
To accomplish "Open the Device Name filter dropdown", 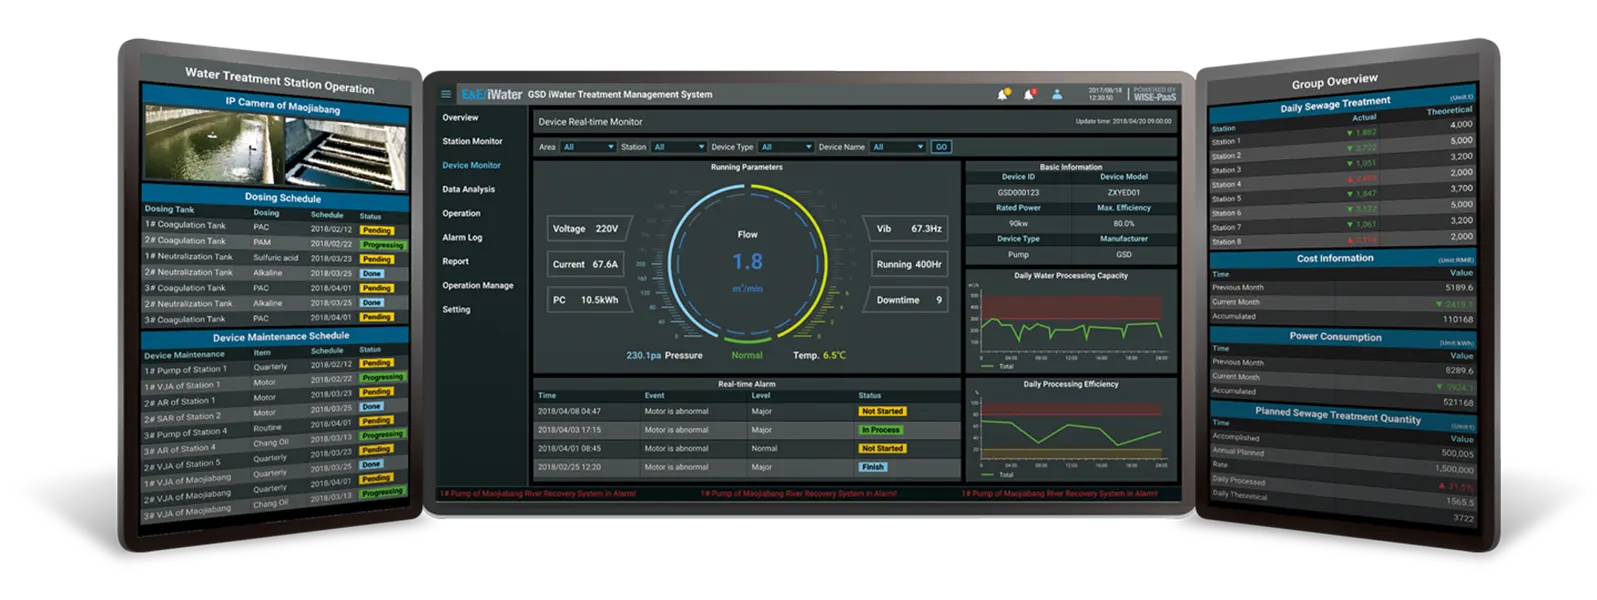I will [898, 147].
